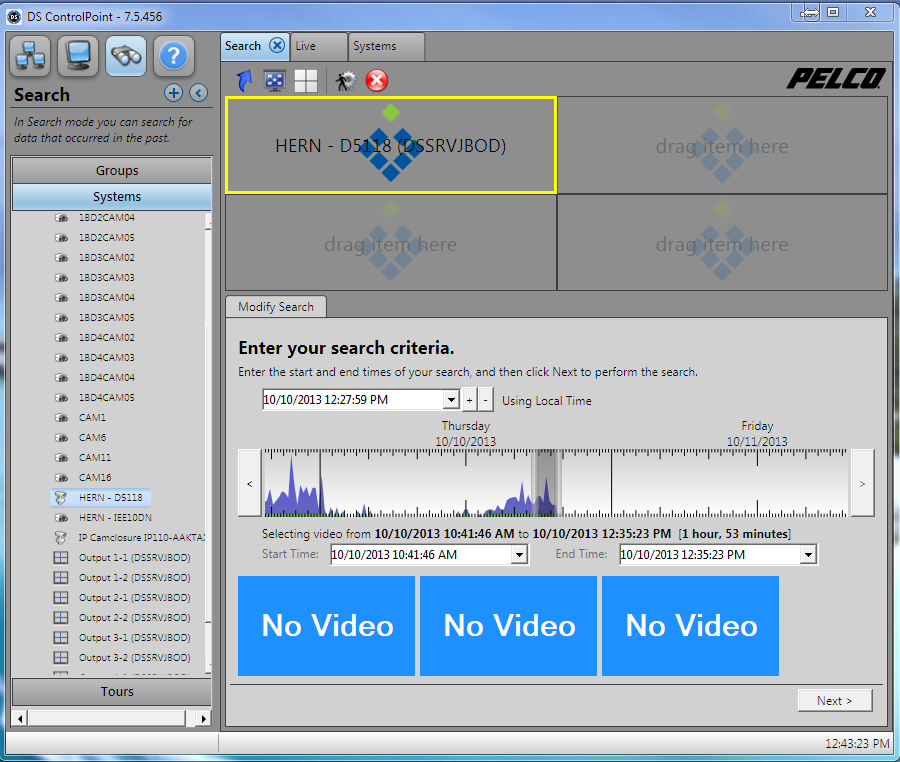The width and height of the screenshot is (900, 762).
Task: Toggle full screen with the monitor expand icon
Action: (x=273, y=80)
